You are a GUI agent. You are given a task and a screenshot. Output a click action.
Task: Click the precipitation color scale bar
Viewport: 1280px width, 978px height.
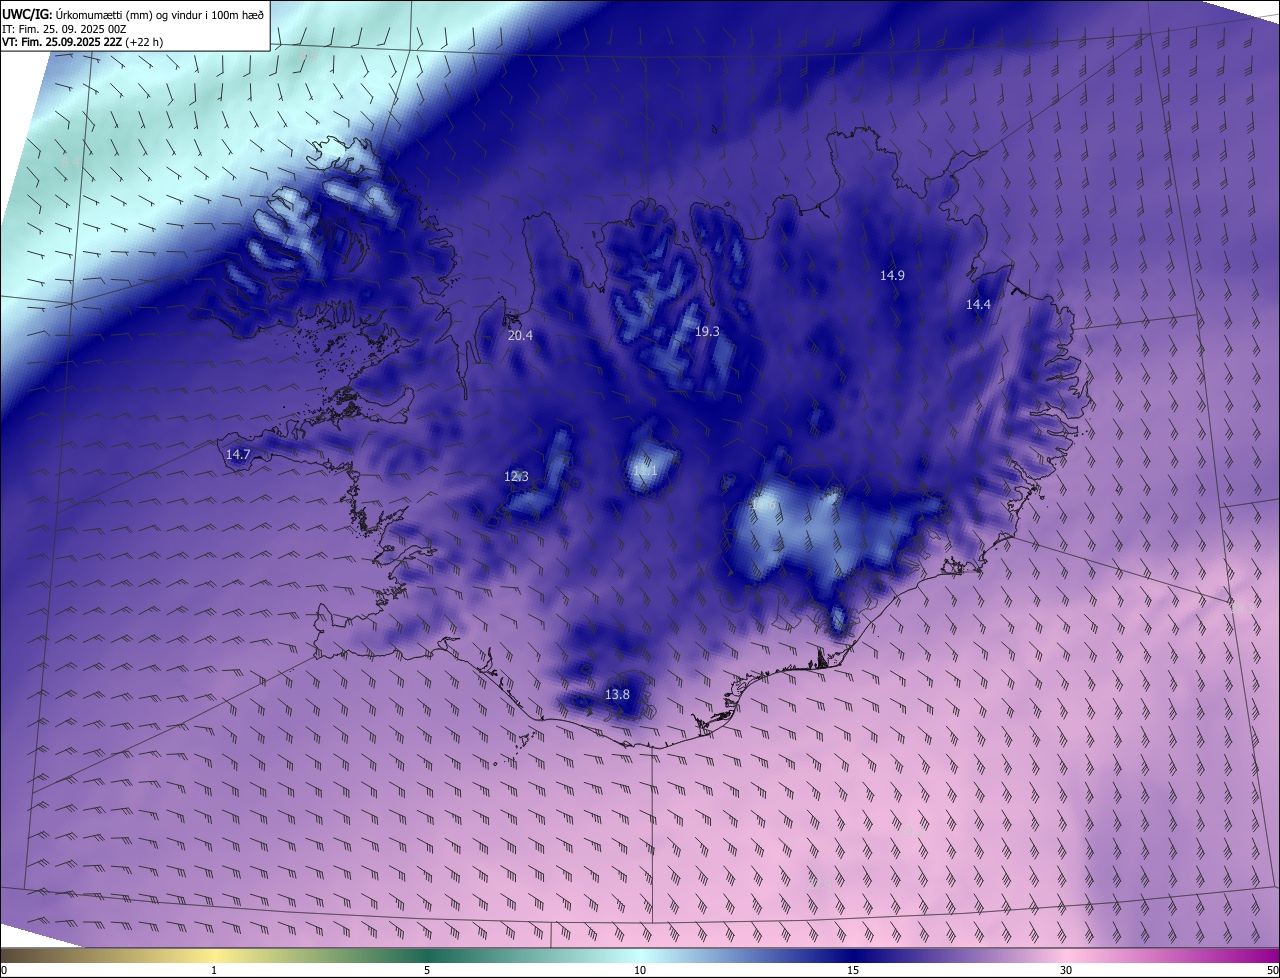640,955
